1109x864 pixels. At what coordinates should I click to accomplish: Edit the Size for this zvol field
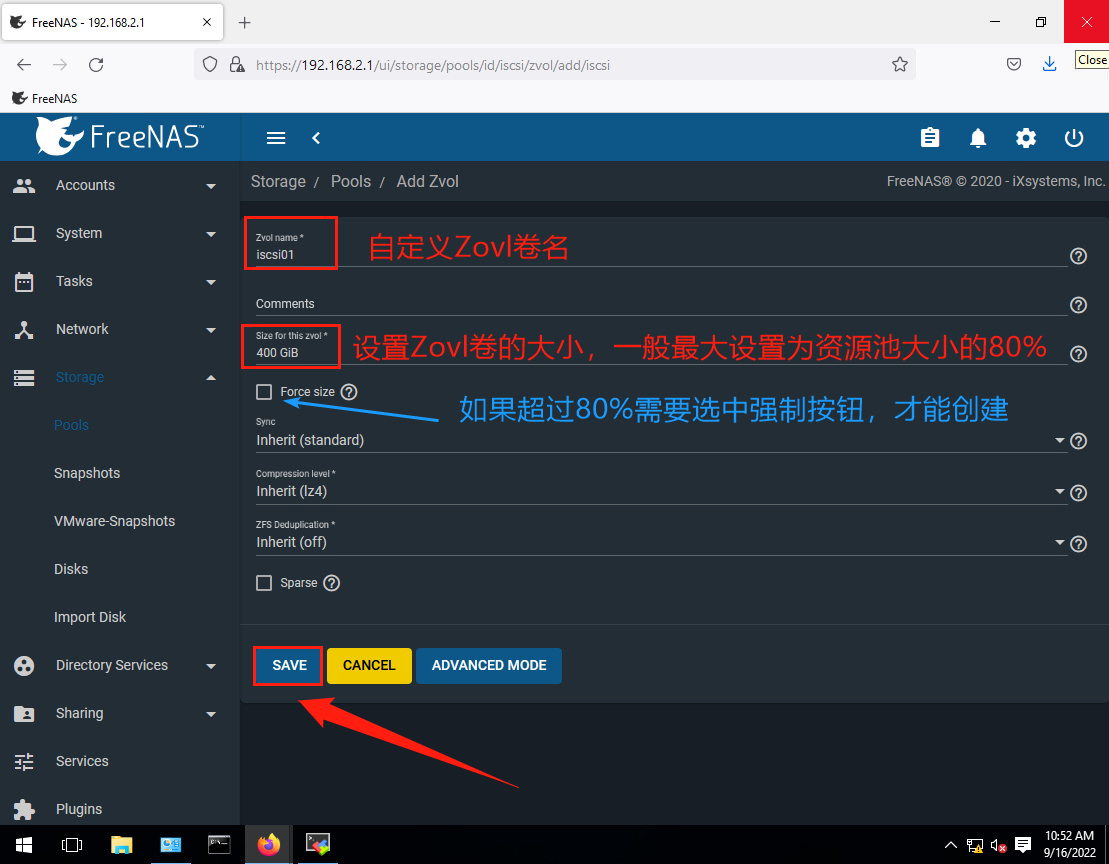click(660, 352)
